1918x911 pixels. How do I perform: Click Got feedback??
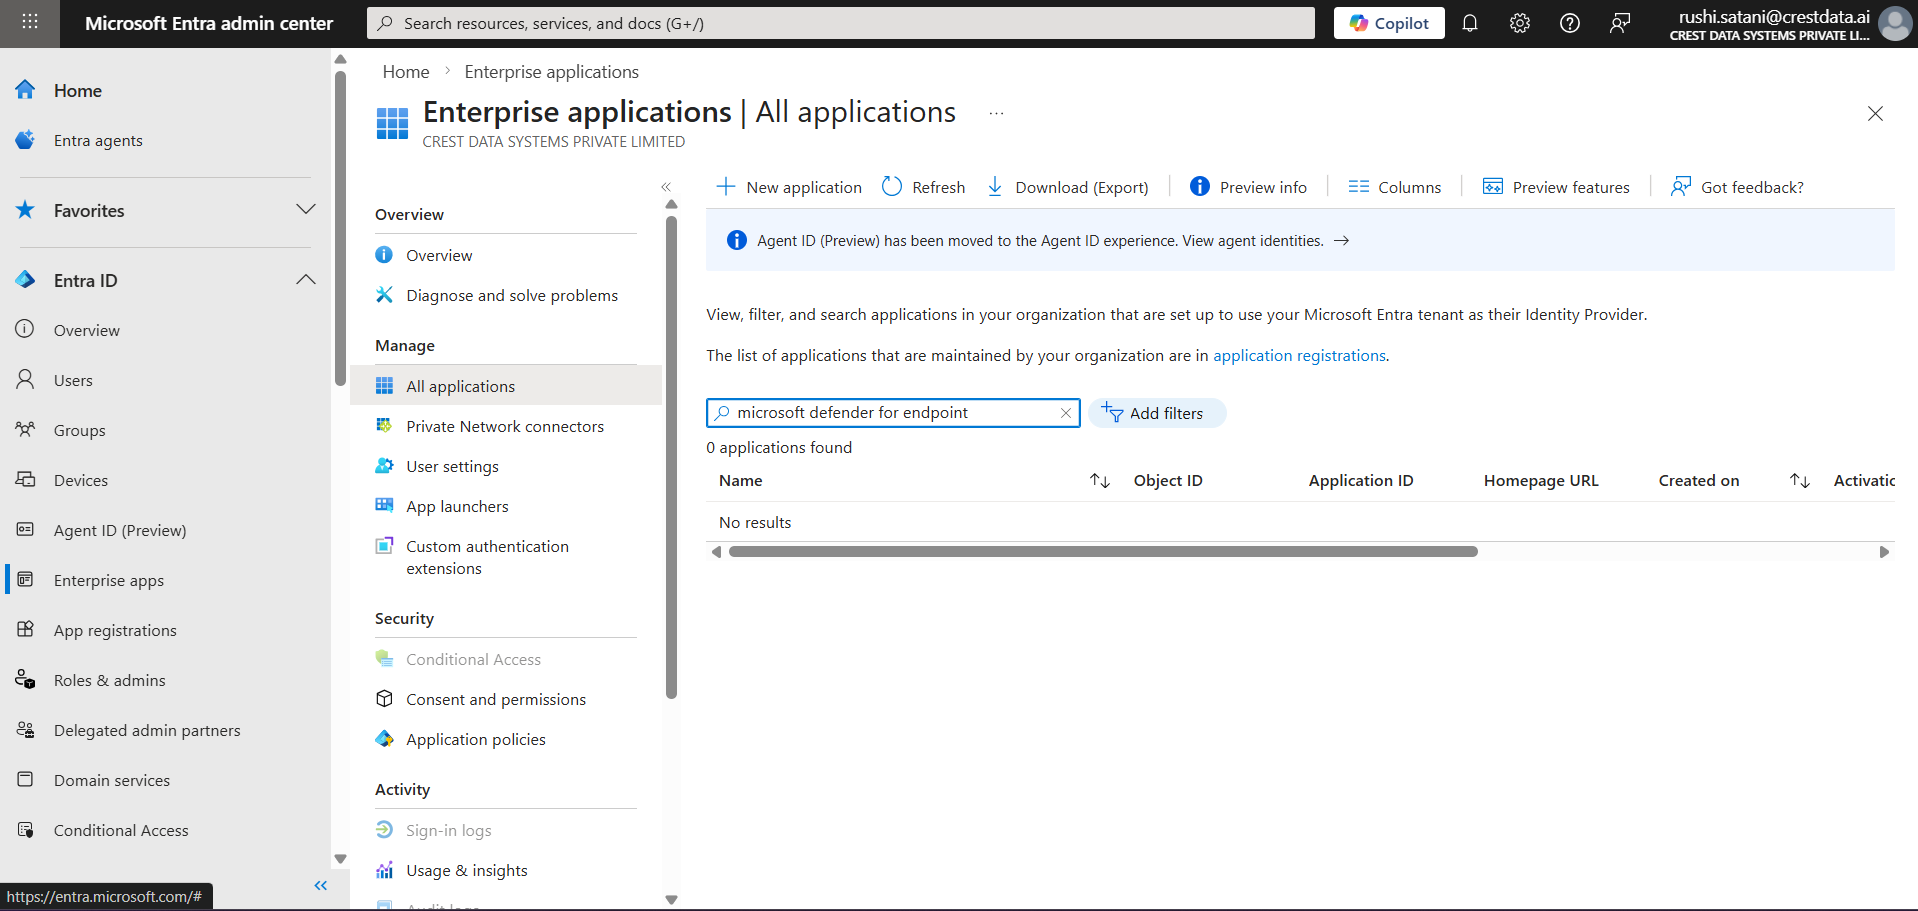(x=1737, y=187)
